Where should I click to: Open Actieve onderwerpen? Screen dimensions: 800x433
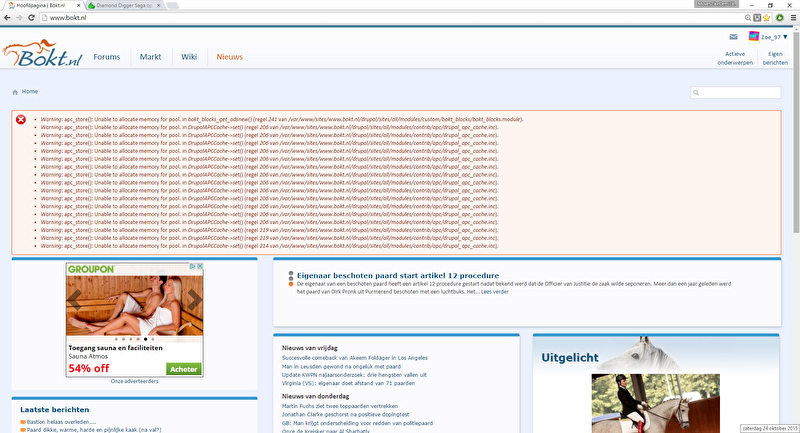click(x=735, y=58)
